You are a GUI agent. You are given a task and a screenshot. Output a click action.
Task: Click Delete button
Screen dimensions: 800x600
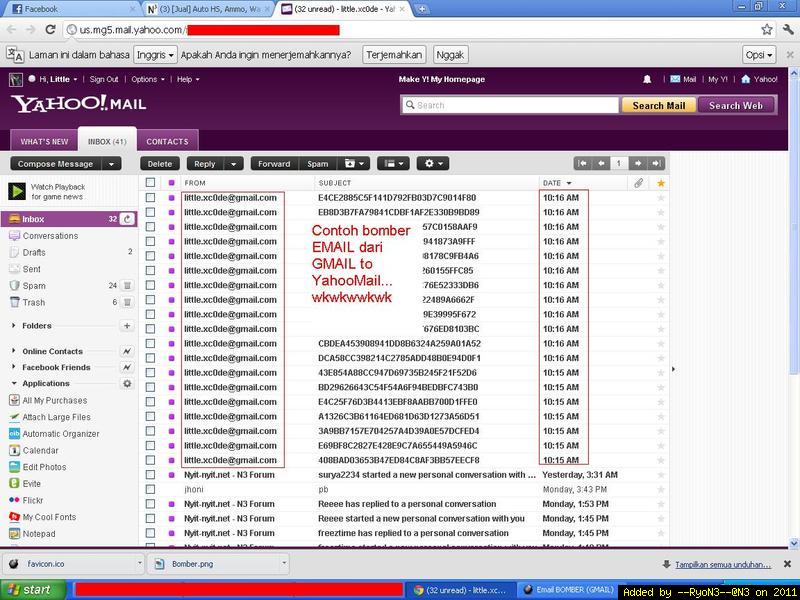[x=160, y=164]
